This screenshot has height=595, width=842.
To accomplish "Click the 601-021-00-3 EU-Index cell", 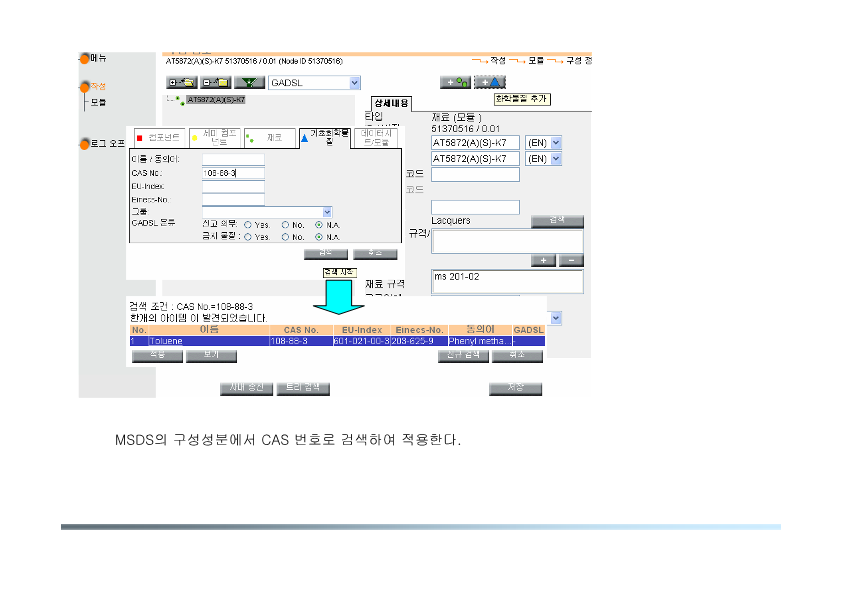I will (361, 341).
